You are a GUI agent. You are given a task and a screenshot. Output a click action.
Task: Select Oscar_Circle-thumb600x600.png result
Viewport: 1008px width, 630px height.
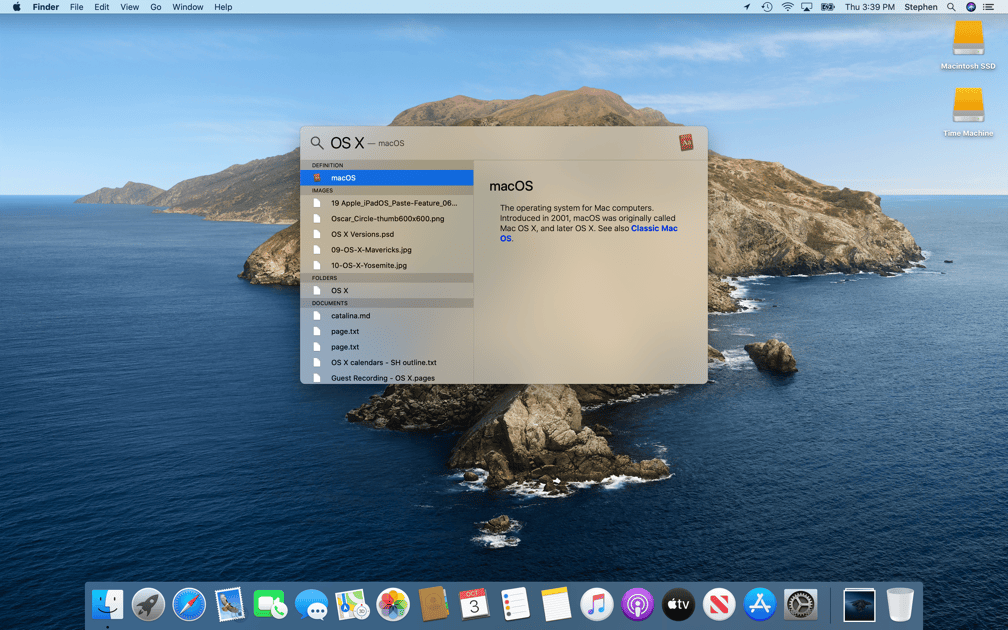pyautogui.click(x=387, y=219)
